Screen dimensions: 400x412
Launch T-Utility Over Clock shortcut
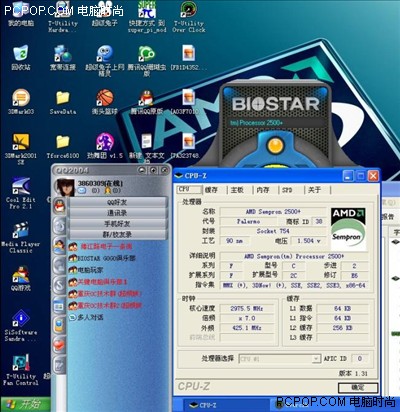pyautogui.click(x=189, y=17)
